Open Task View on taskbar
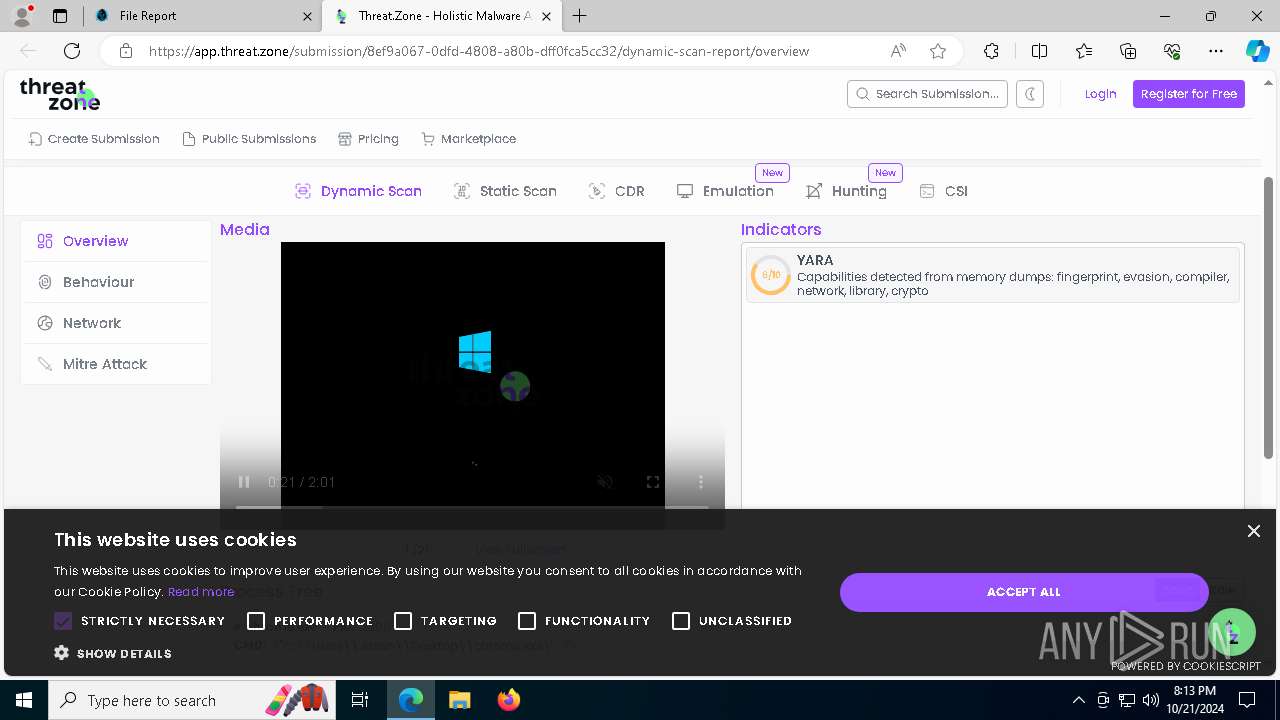Image resolution: width=1280 pixels, height=720 pixels. tap(361, 700)
